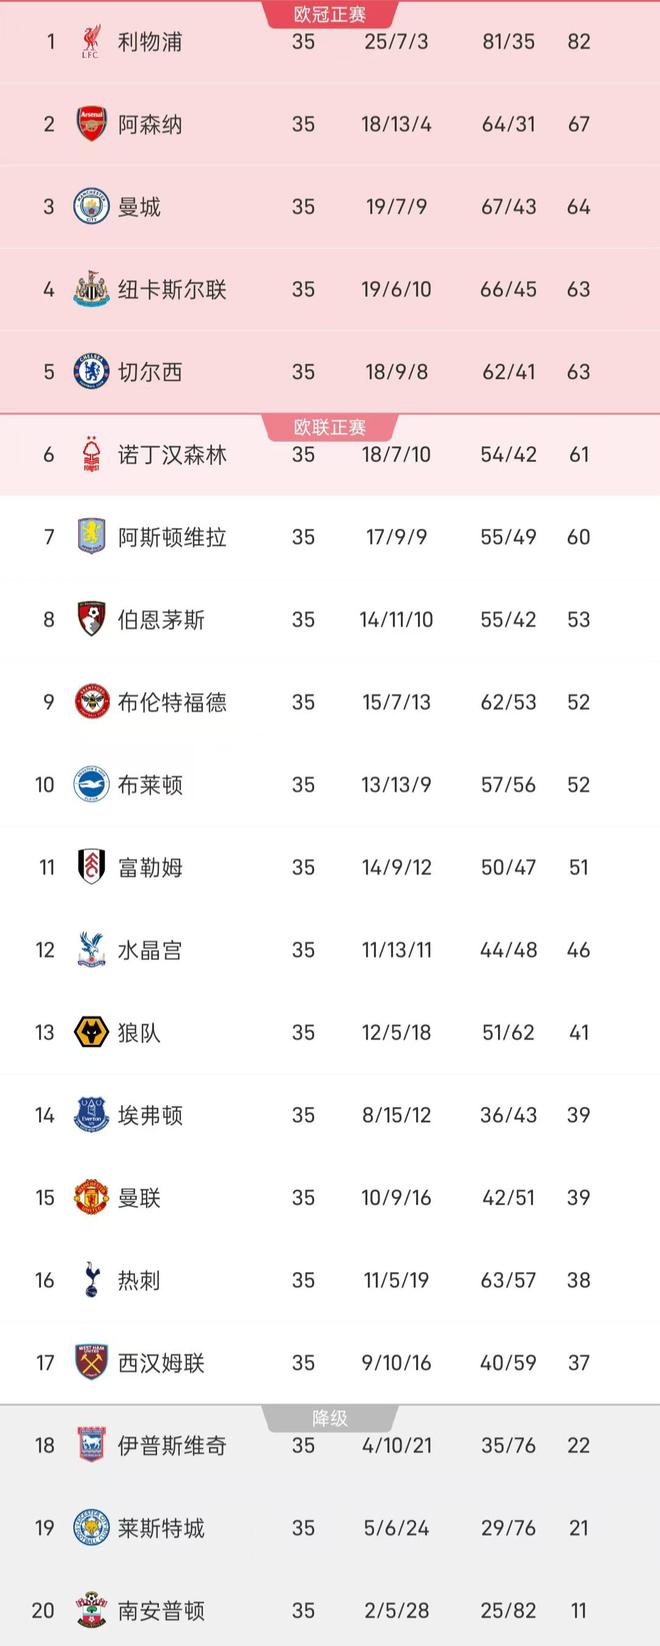This screenshot has width=660, height=1646.
Task: Open team name 利物浦
Action: pyautogui.click(x=150, y=42)
